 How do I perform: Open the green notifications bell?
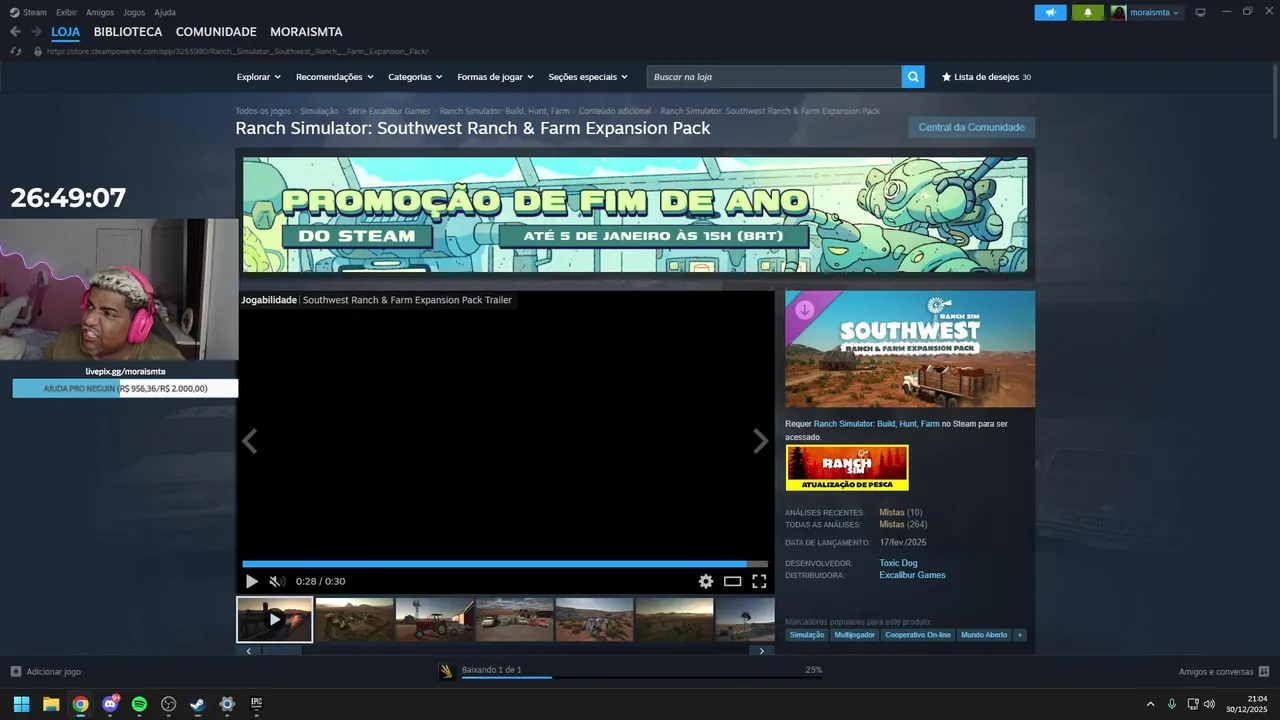[1088, 12]
